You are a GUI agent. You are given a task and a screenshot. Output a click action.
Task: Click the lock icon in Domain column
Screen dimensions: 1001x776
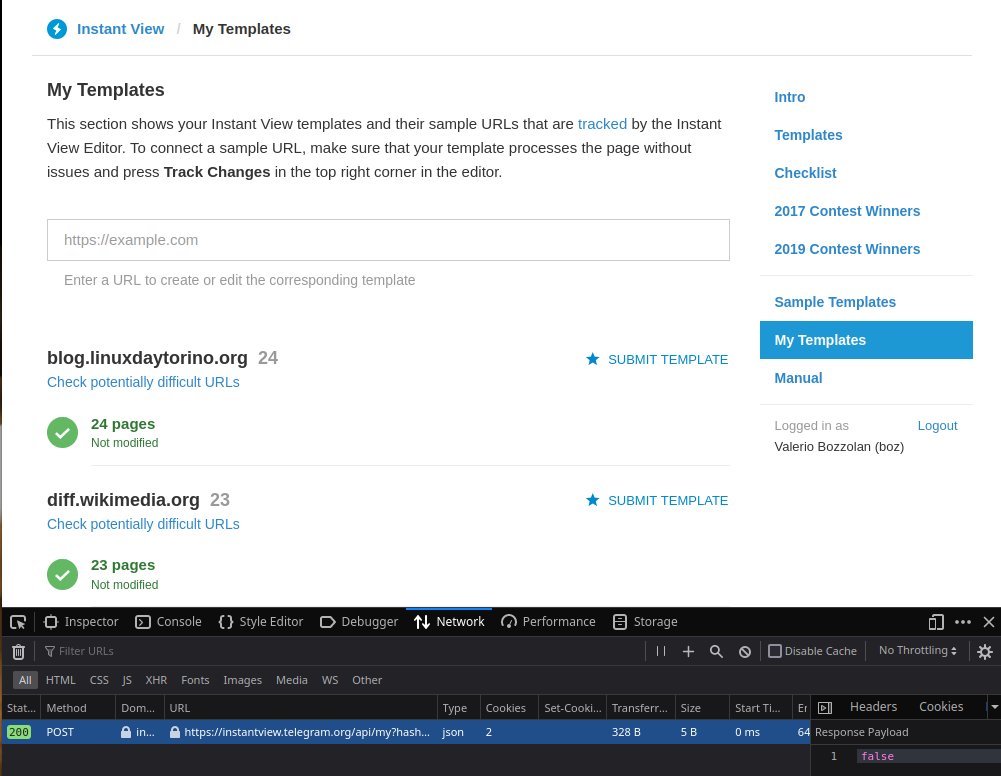[x=126, y=732]
